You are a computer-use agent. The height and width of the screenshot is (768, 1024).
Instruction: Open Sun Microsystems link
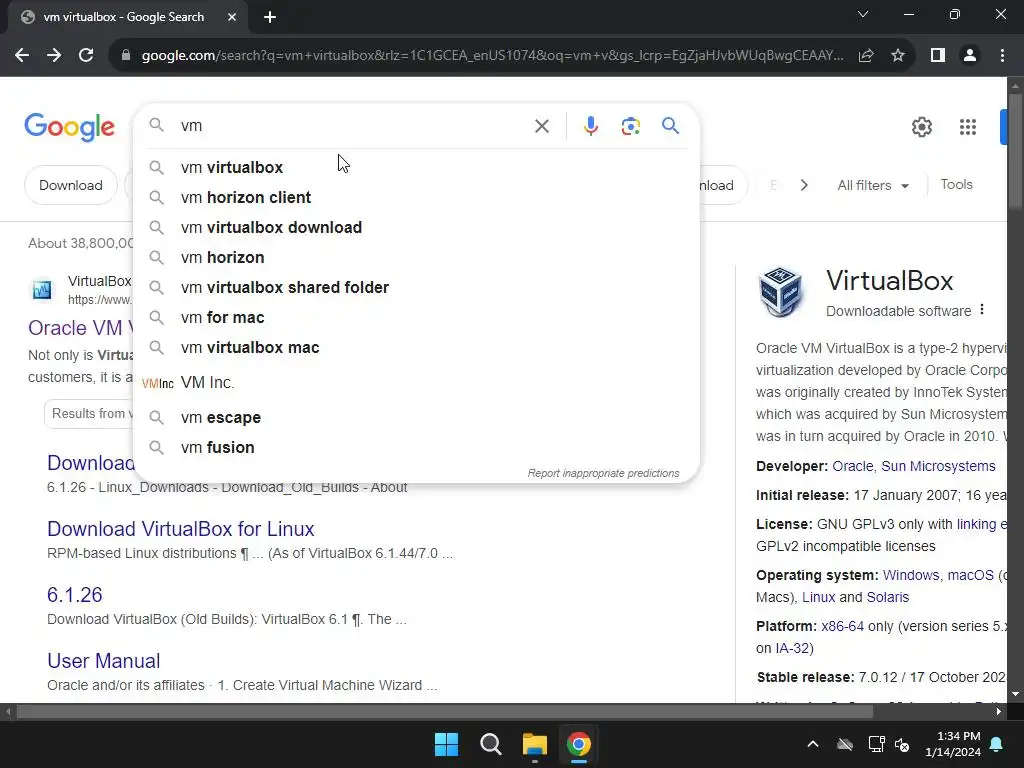(938, 466)
